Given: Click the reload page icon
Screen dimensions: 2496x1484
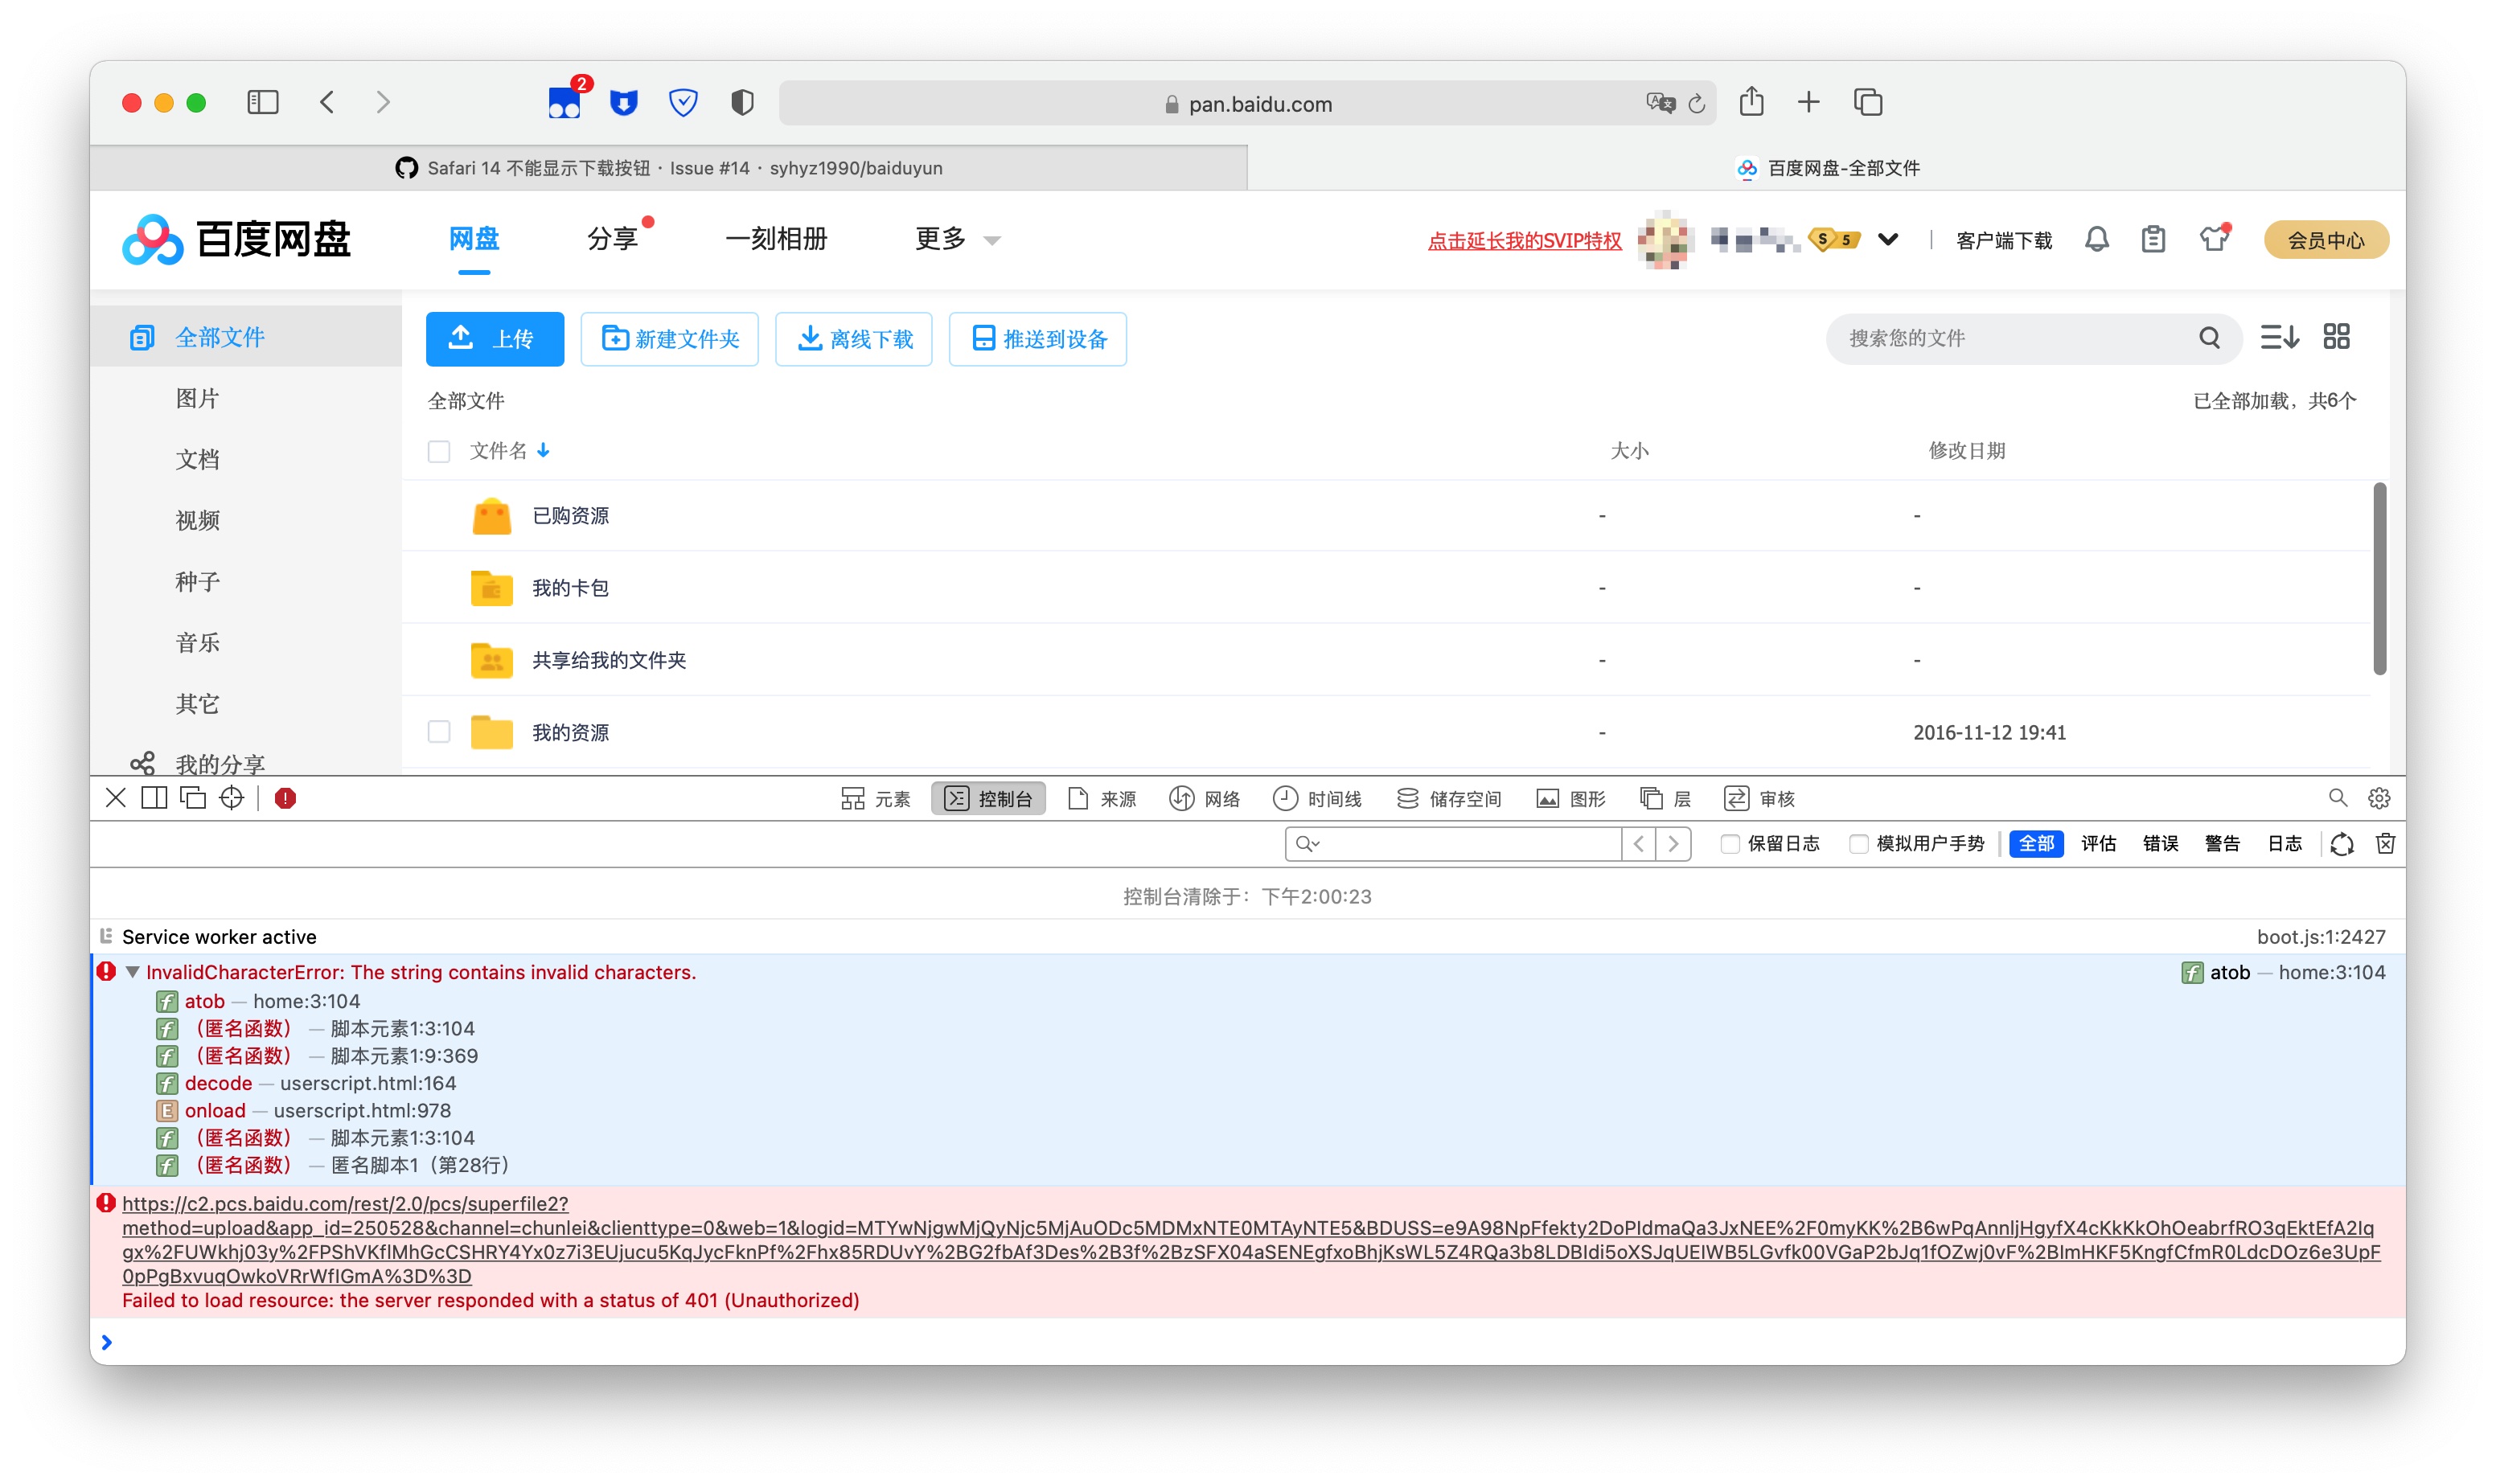Looking at the screenshot, I should pos(1696,103).
